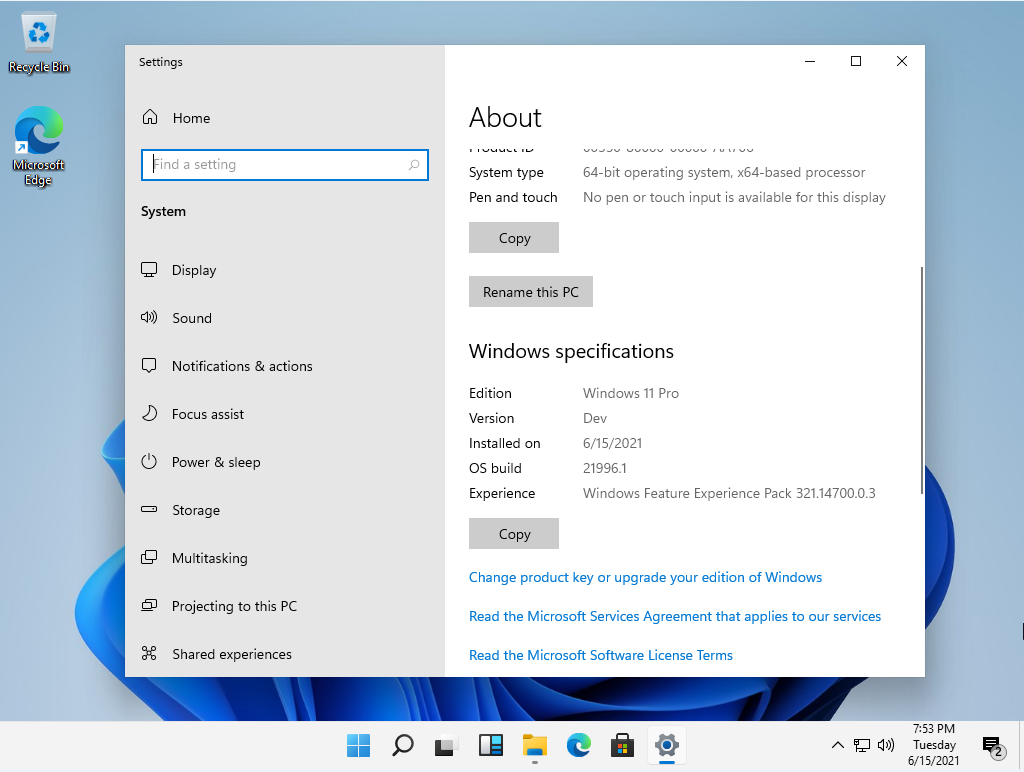The width and height of the screenshot is (1024, 772).
Task: Read the Microsoft Software License Terms
Action: tap(601, 655)
